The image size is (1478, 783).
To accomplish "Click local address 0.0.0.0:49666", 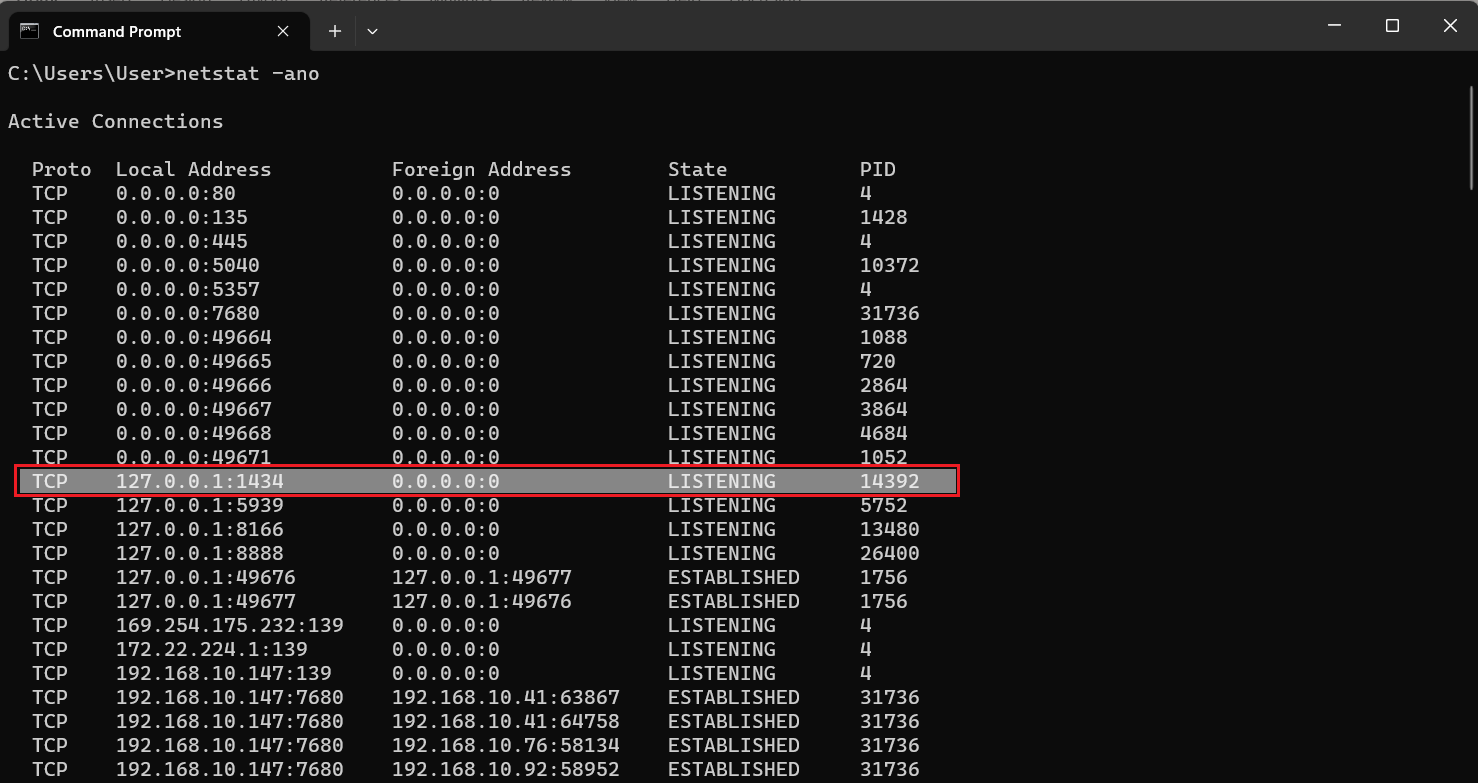I will point(194,385).
